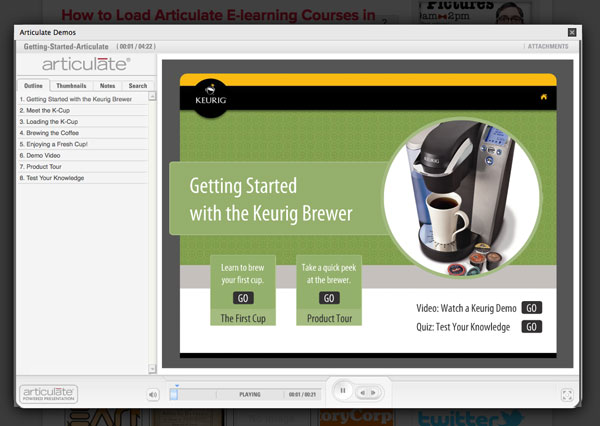Click GO next to Video: Watch a Keurig Demo
This screenshot has width=600, height=426.
(x=532, y=308)
